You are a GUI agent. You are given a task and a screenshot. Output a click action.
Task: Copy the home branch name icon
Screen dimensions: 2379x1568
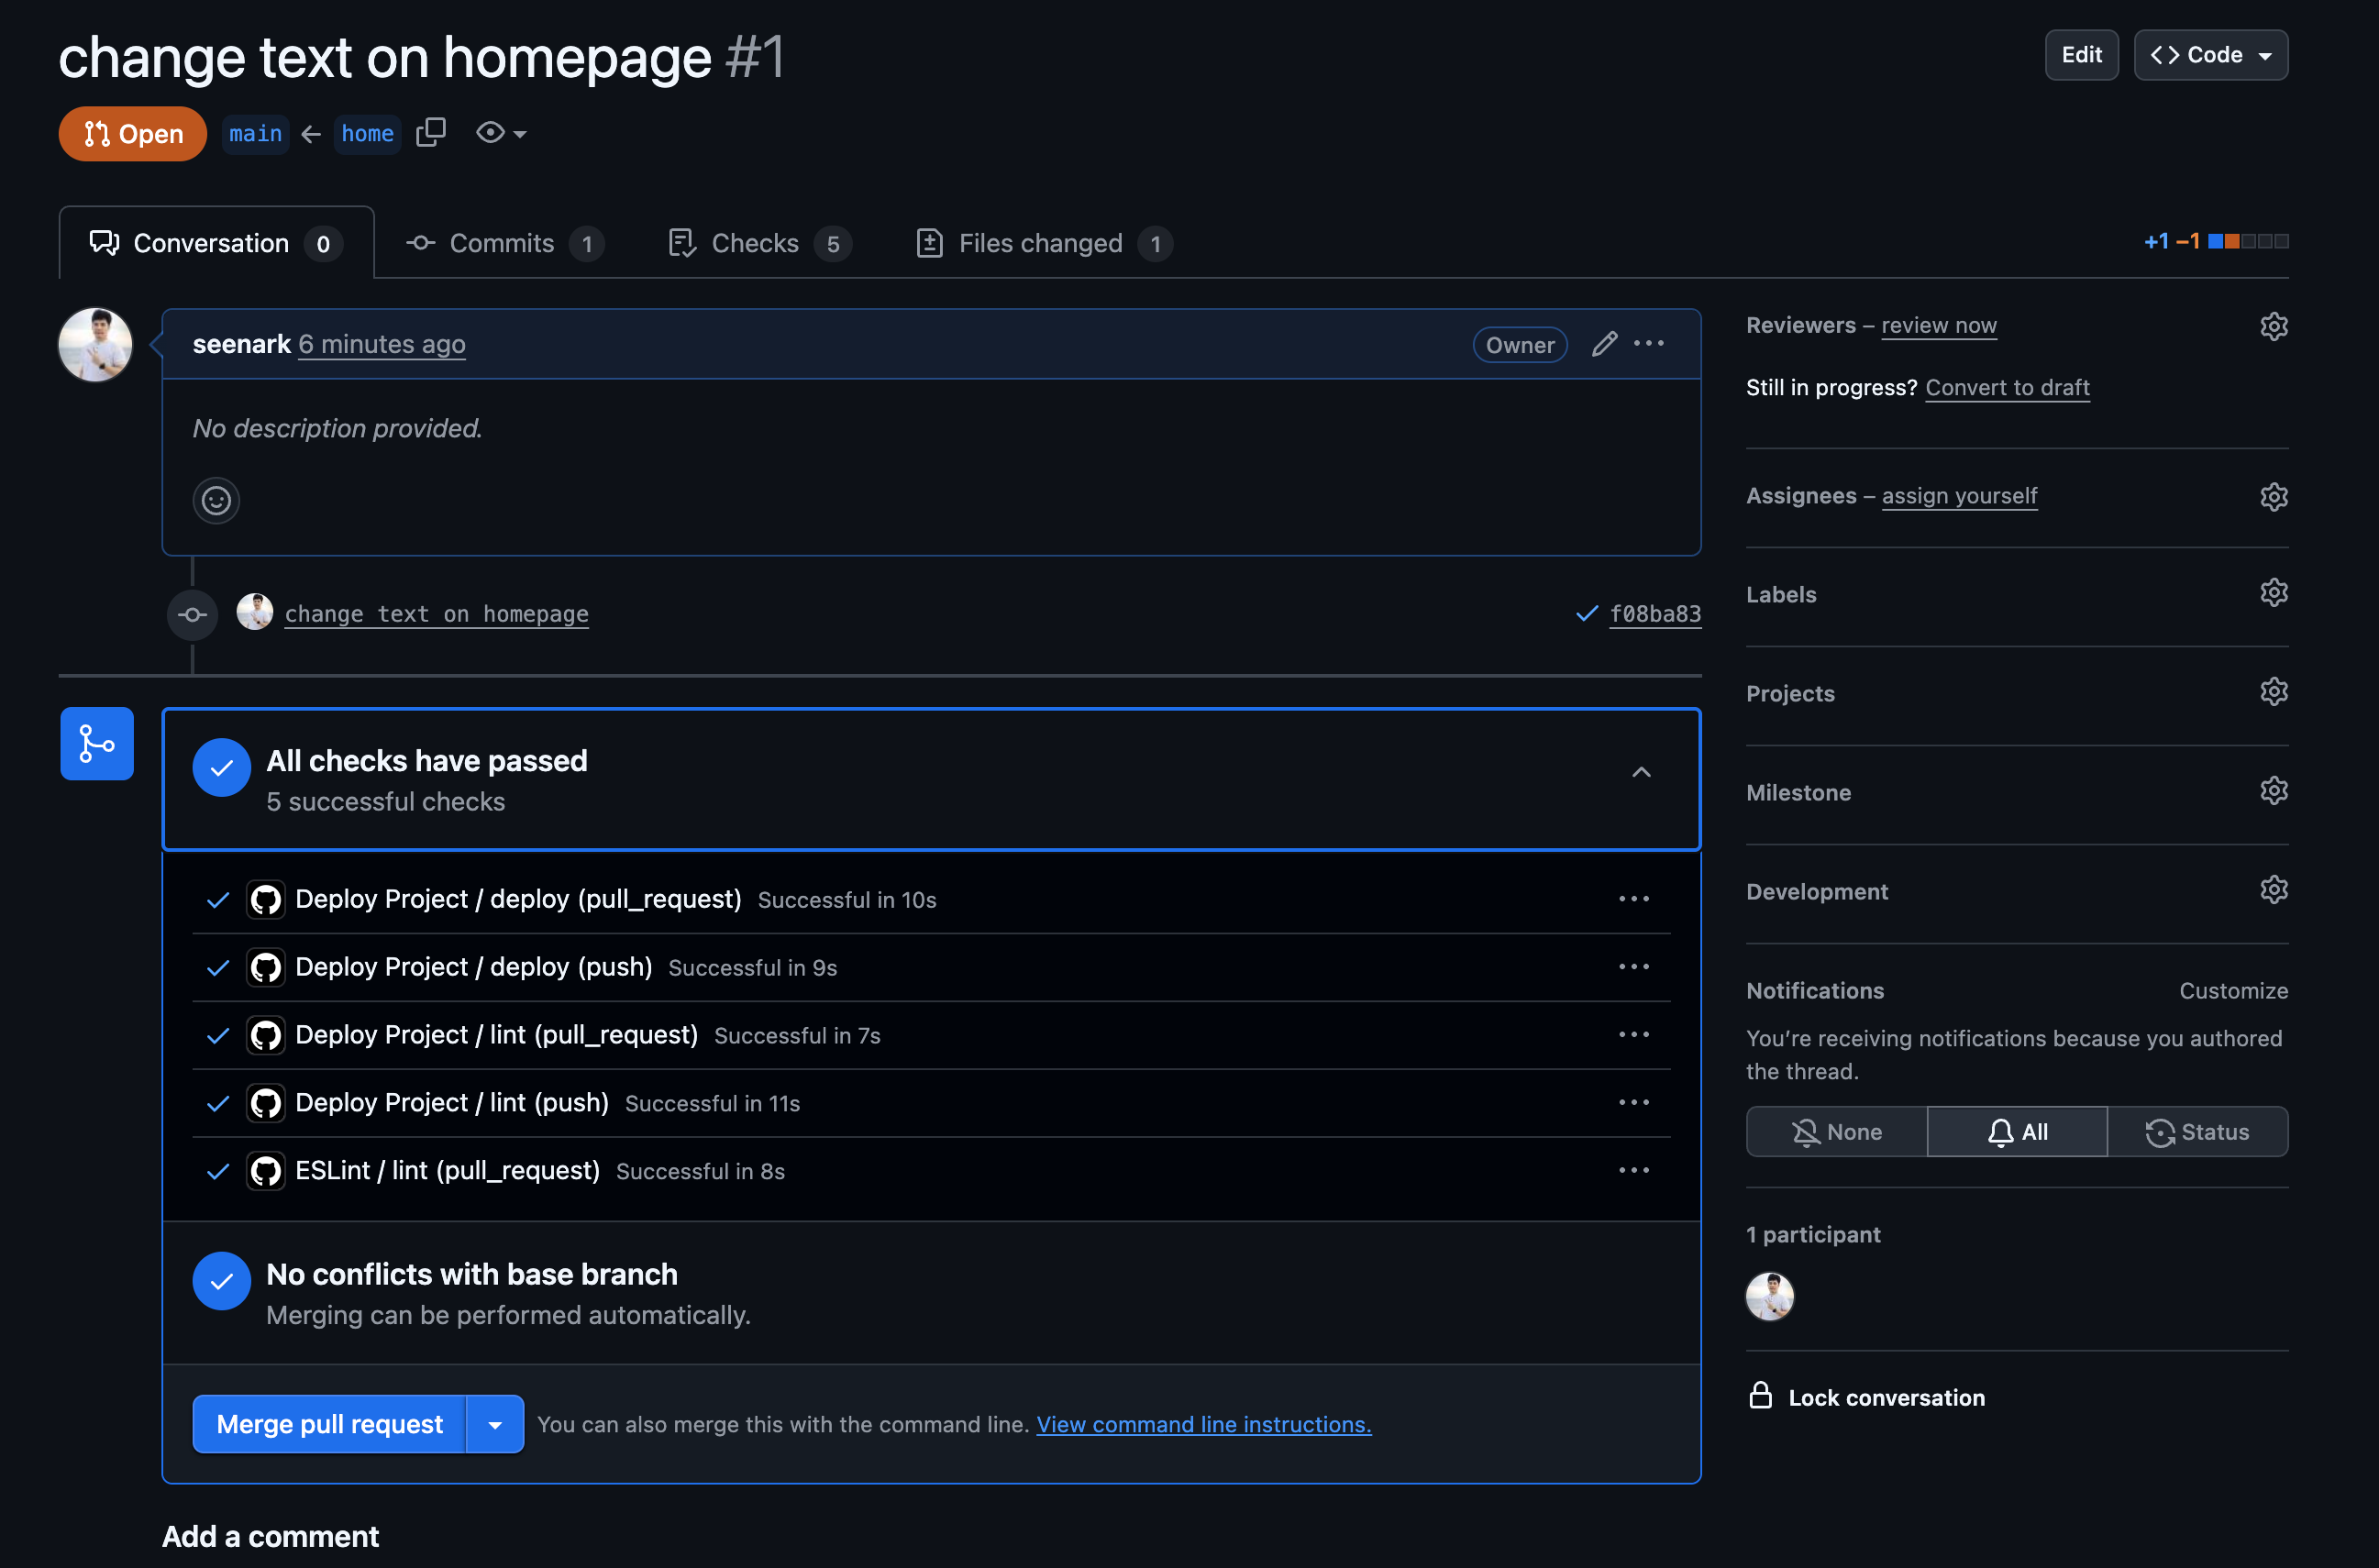[430, 132]
